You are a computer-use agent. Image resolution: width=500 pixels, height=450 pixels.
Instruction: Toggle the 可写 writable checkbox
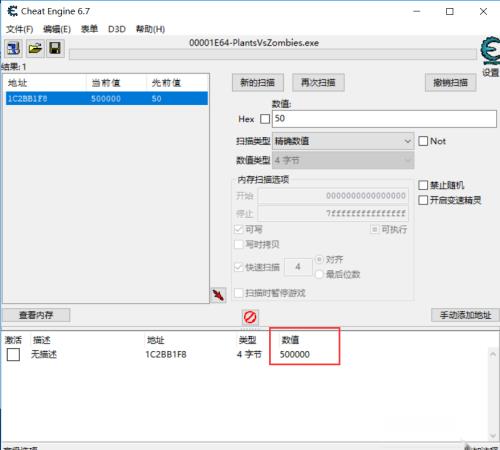(239, 229)
